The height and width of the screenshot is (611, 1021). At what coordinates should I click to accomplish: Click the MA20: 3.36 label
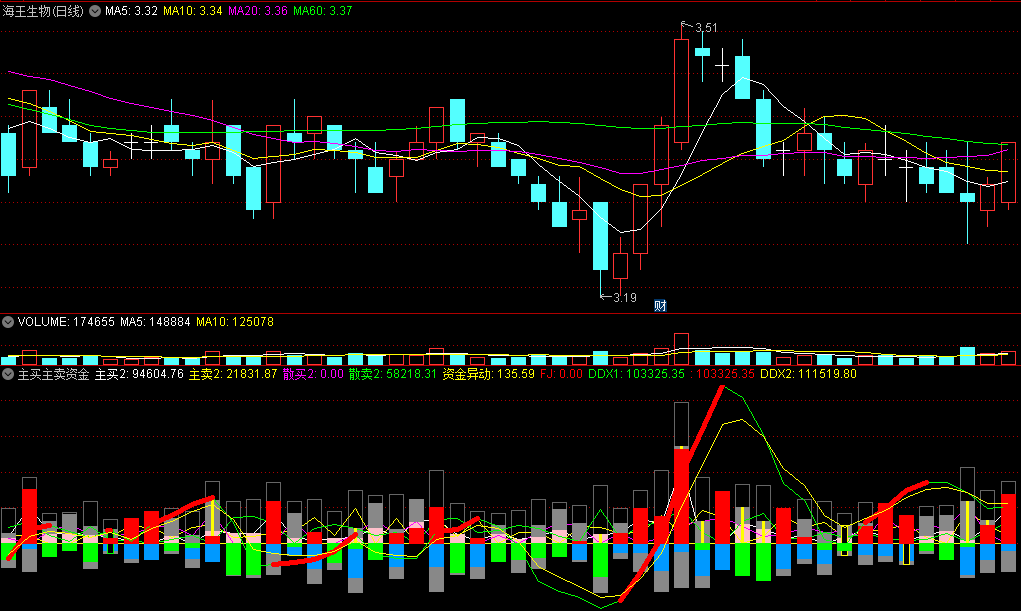point(258,11)
